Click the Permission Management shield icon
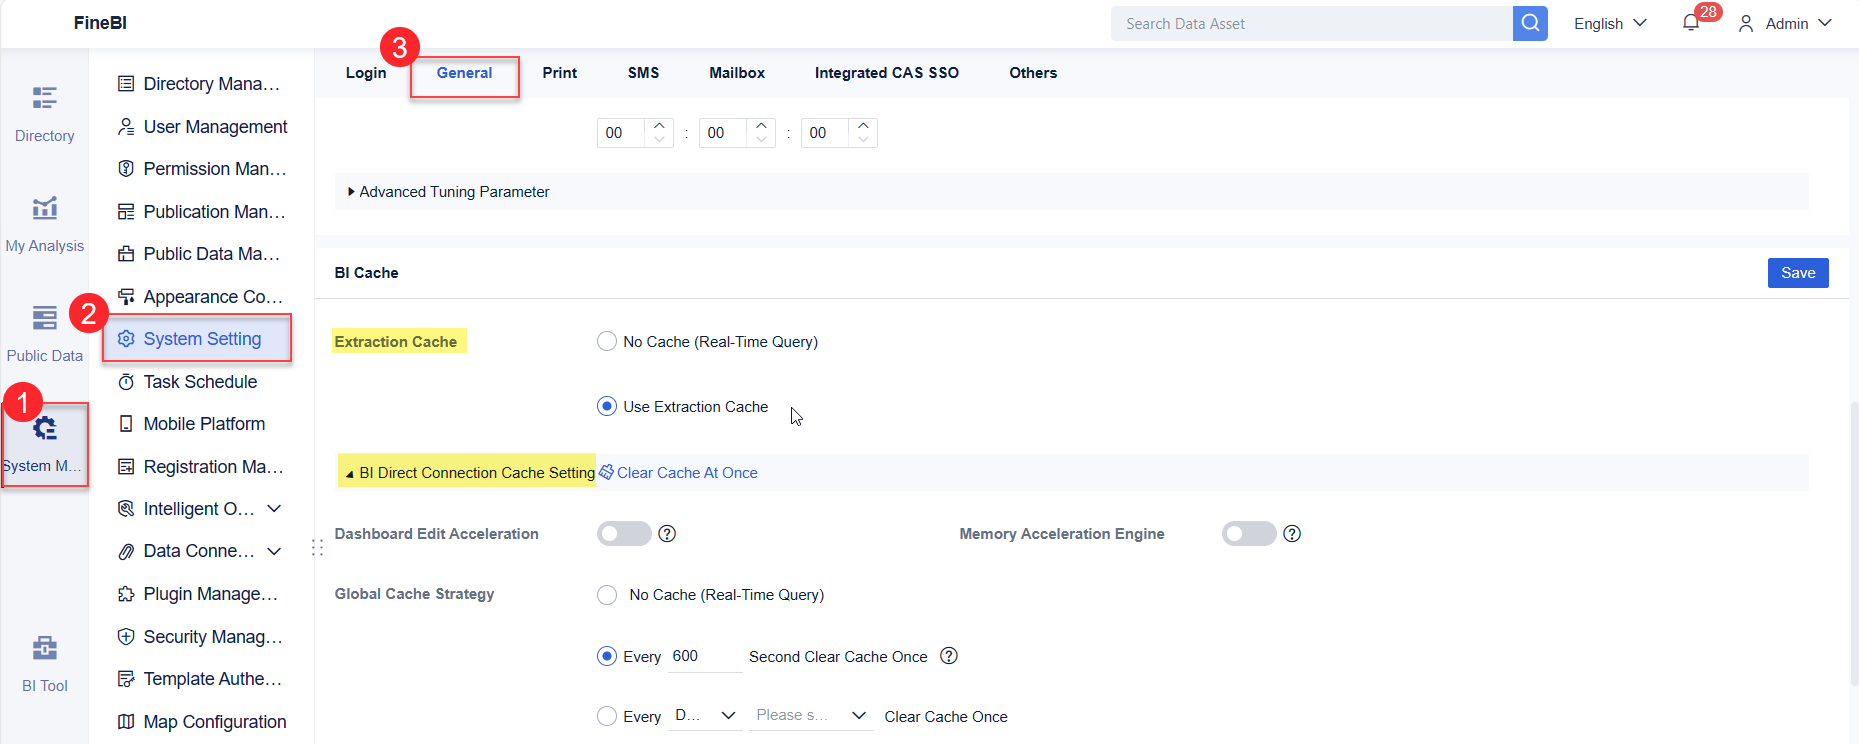The height and width of the screenshot is (744, 1859). [x=126, y=169]
